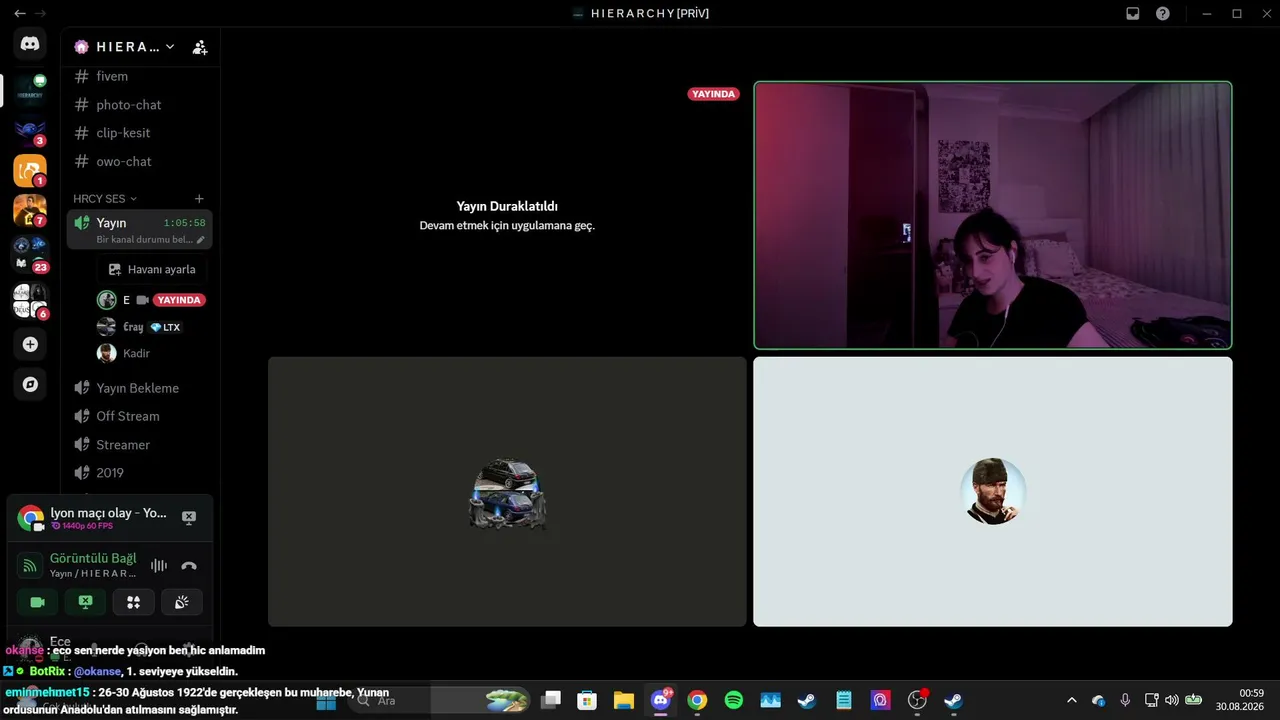Image resolution: width=1280 pixels, height=720 pixels.
Task: Focus the car avatar participant tile
Action: (x=507, y=492)
